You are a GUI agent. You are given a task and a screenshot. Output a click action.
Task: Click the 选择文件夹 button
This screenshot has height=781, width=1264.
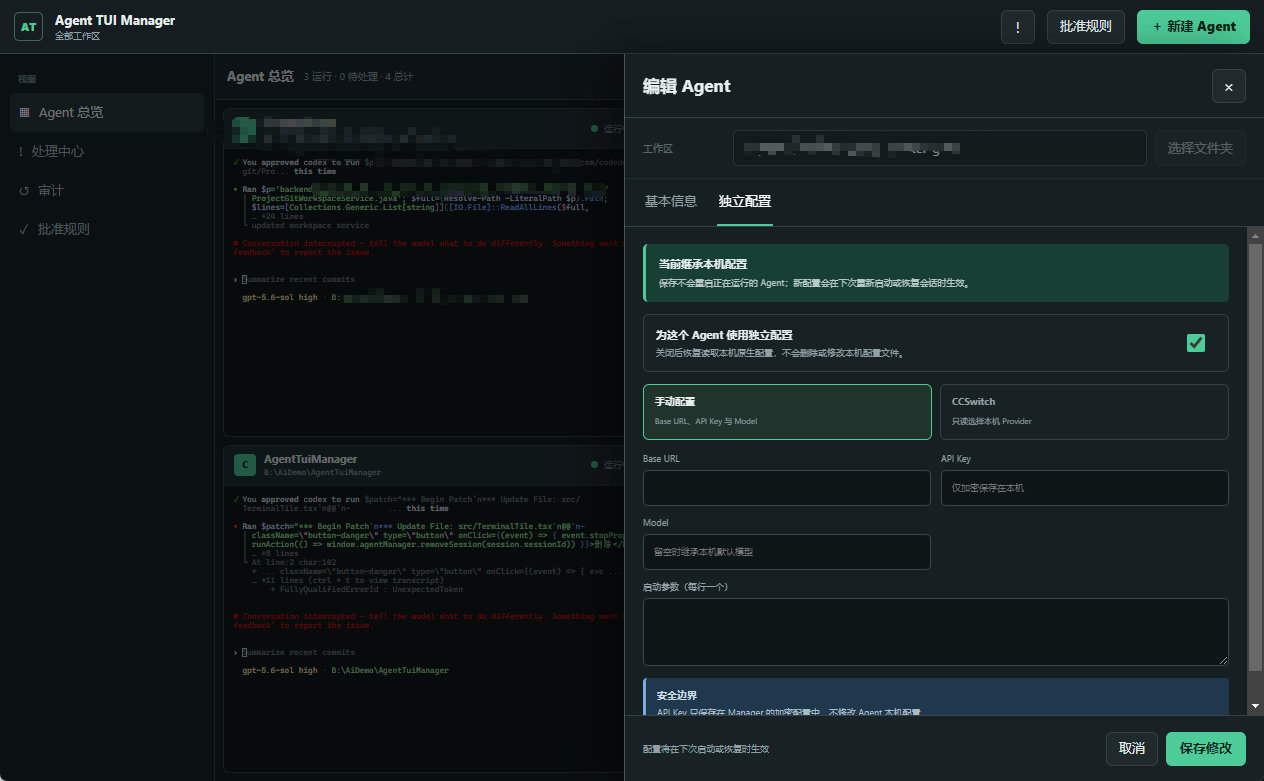point(1200,148)
